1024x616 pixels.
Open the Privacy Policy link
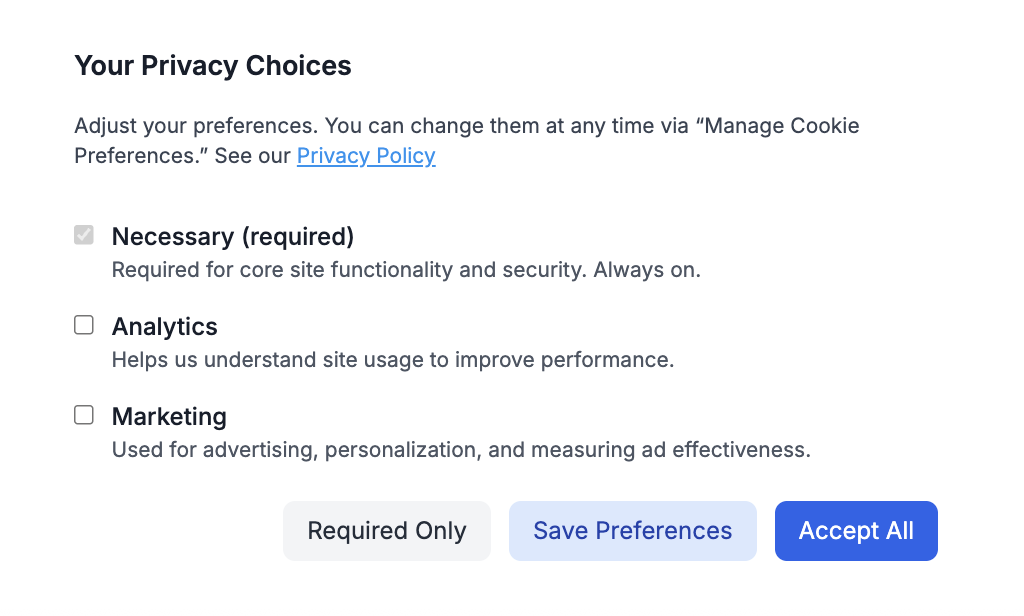[366, 156]
